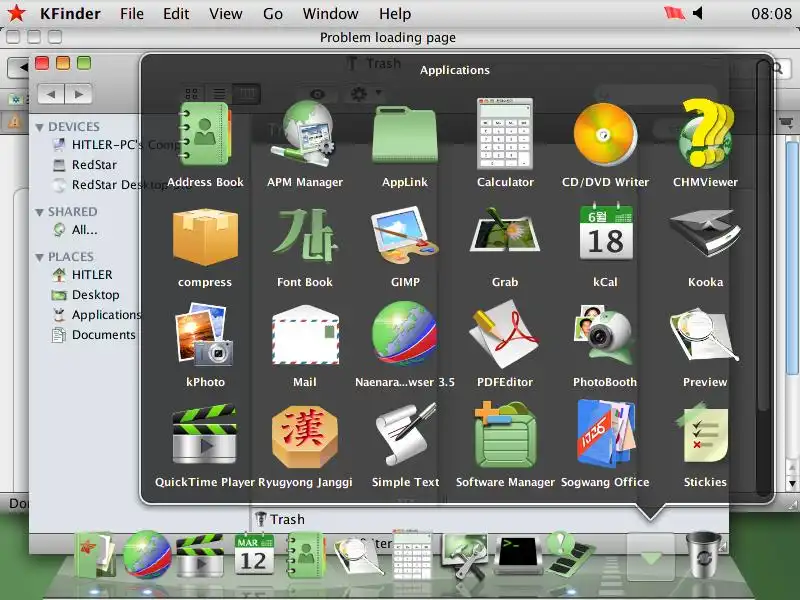Open the Calculator app in Applications grid
The width and height of the screenshot is (800, 600).
click(505, 134)
